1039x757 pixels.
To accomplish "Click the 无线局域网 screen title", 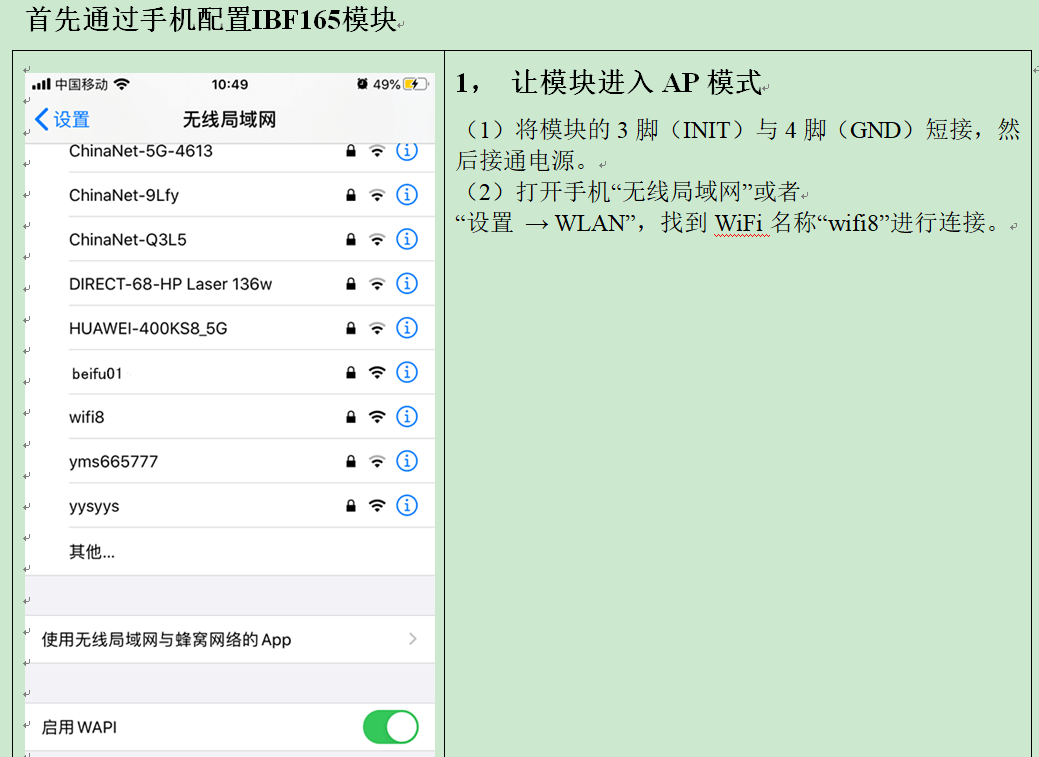I will (229, 120).
